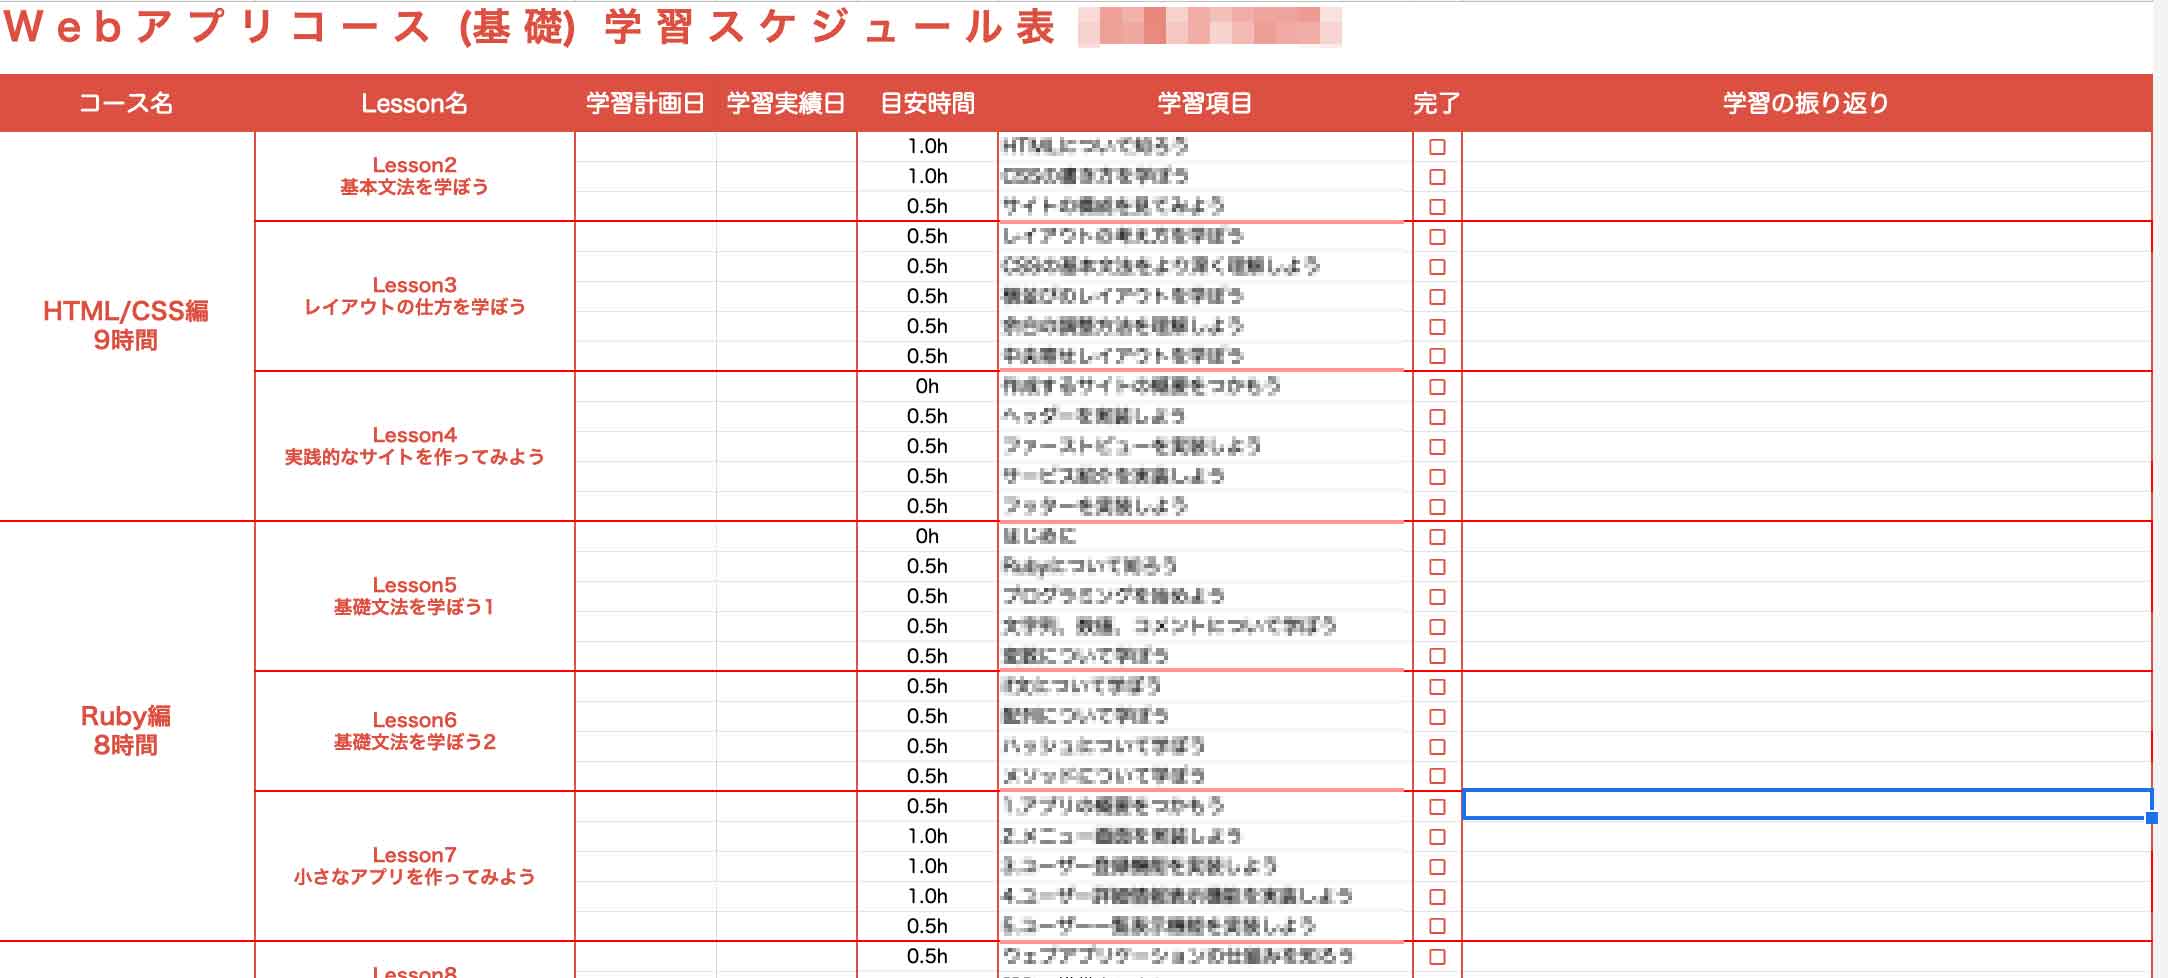Select the 学習項目 cell 文字列、数値、コメントについて学ぼう

[x=1205, y=627]
